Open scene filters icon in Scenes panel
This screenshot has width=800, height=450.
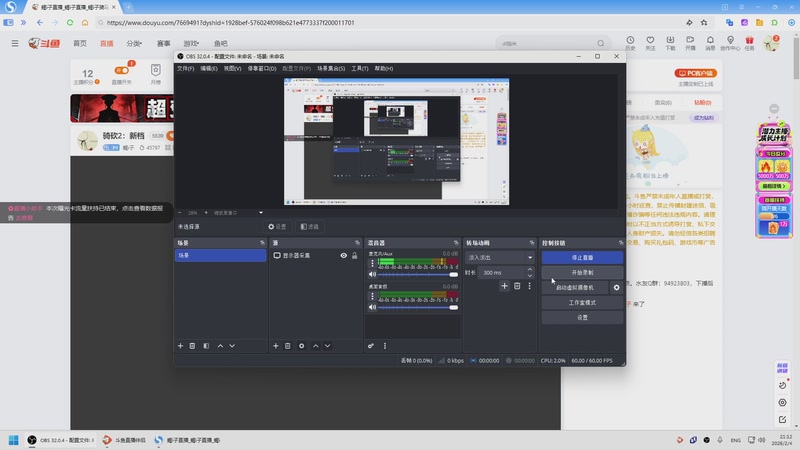click(206, 346)
